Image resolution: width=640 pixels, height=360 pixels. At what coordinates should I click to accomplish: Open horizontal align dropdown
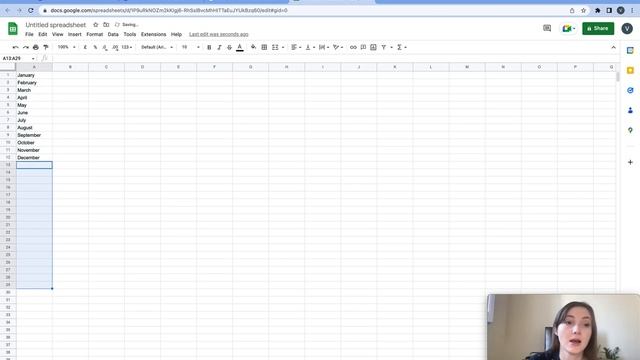(296, 47)
